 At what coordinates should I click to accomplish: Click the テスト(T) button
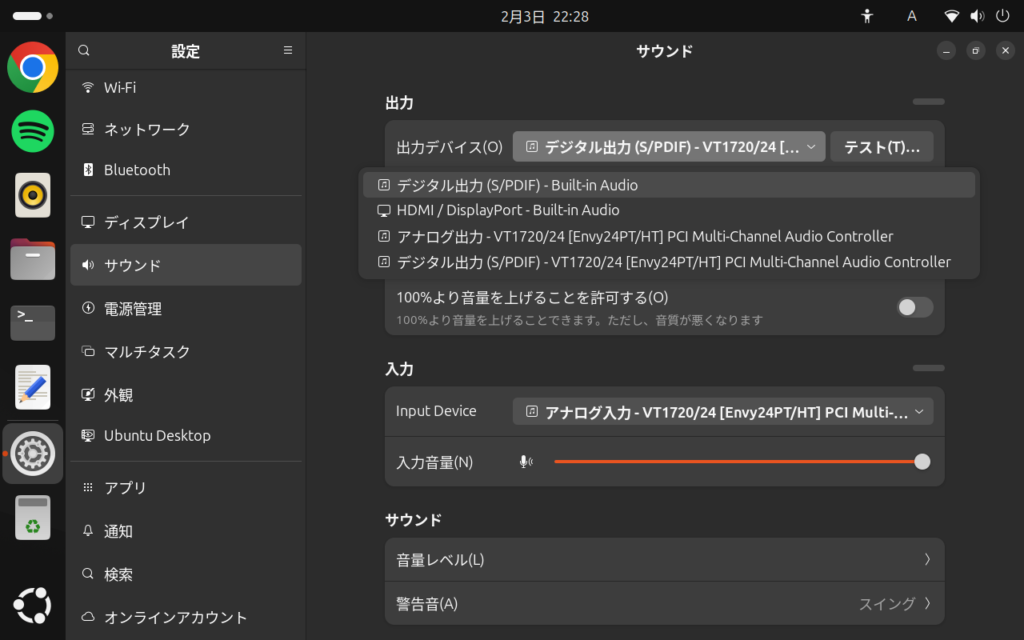click(881, 147)
